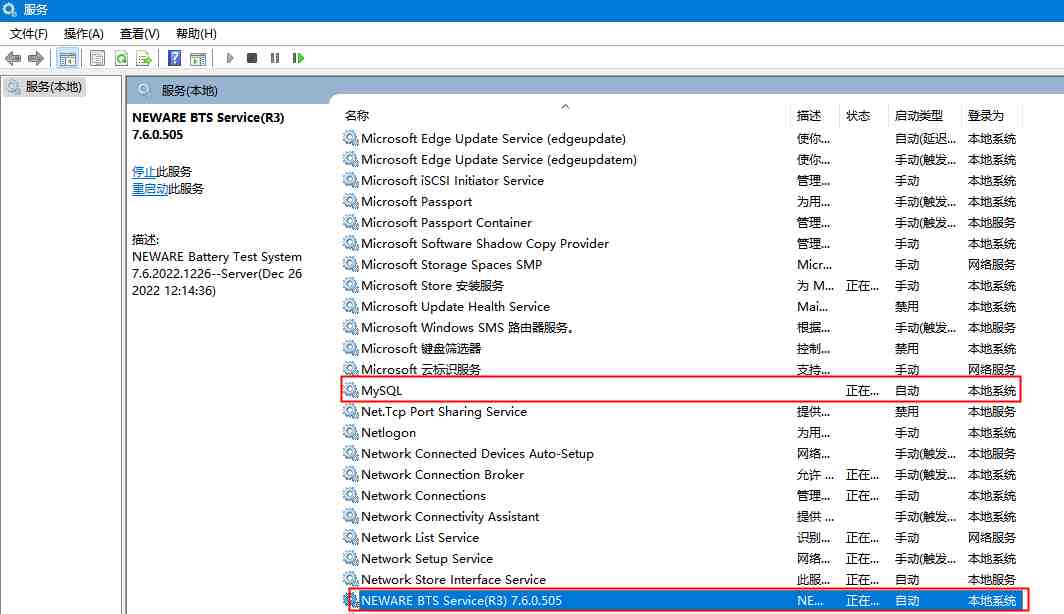
Task: Select the Microsoft Passport service row
Action: tap(680, 202)
